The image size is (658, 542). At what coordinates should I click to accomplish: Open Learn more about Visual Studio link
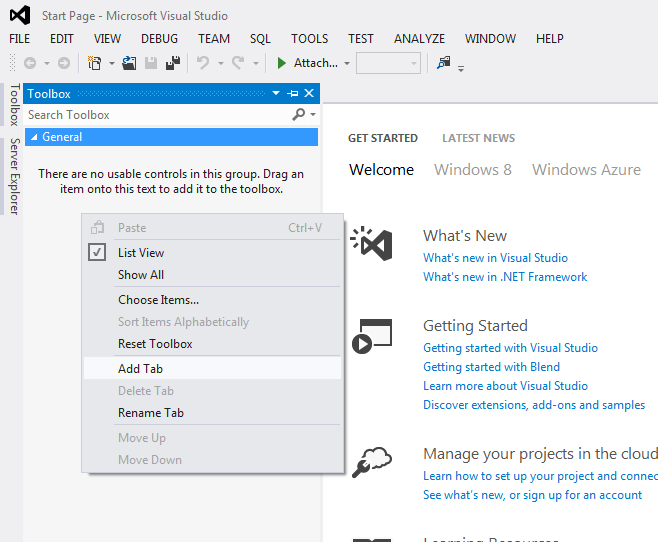pos(505,386)
